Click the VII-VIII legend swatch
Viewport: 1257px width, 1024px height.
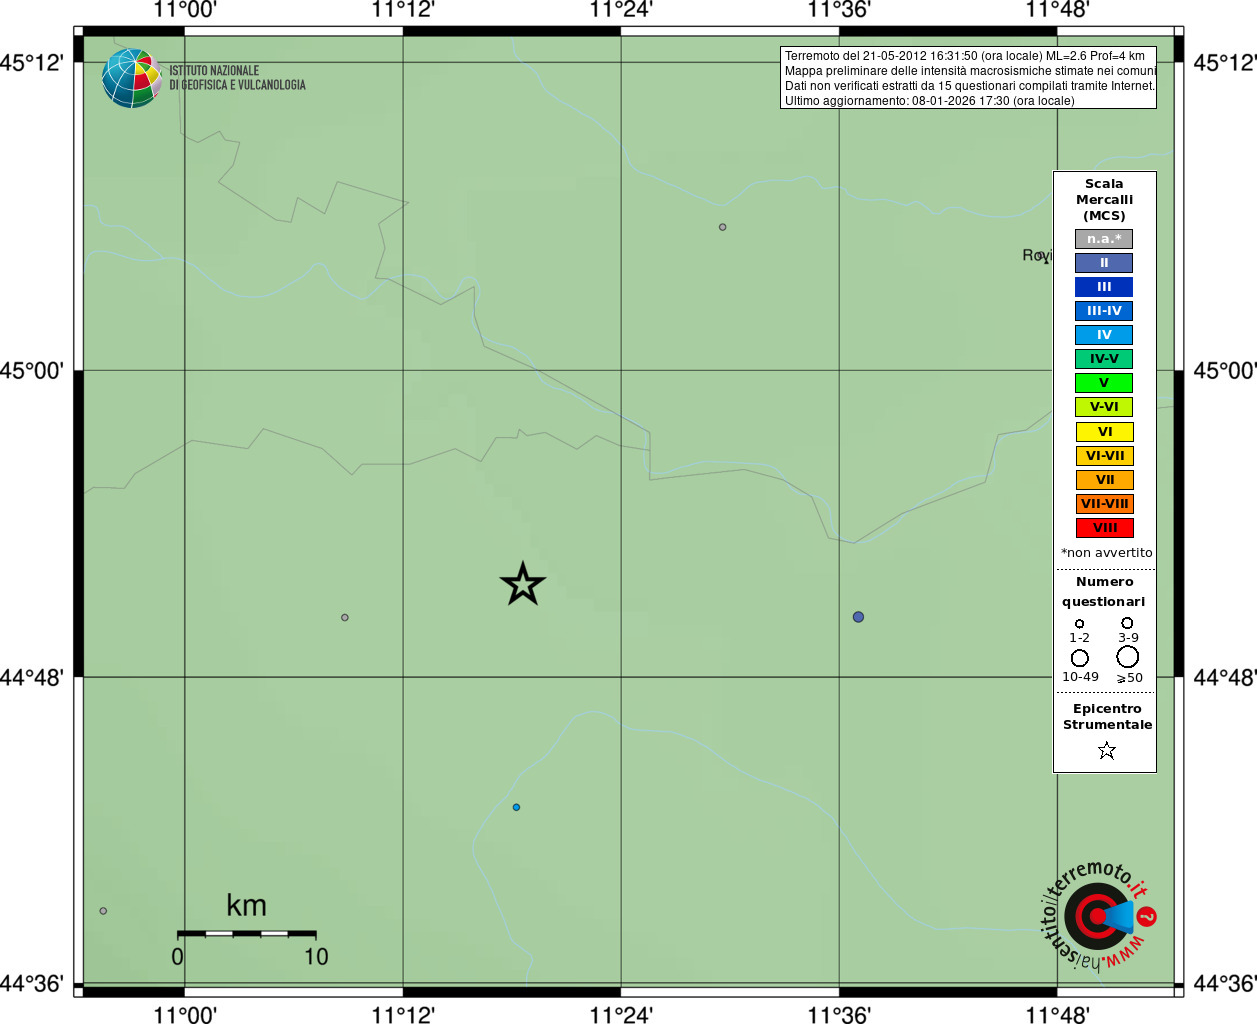pyautogui.click(x=1105, y=504)
